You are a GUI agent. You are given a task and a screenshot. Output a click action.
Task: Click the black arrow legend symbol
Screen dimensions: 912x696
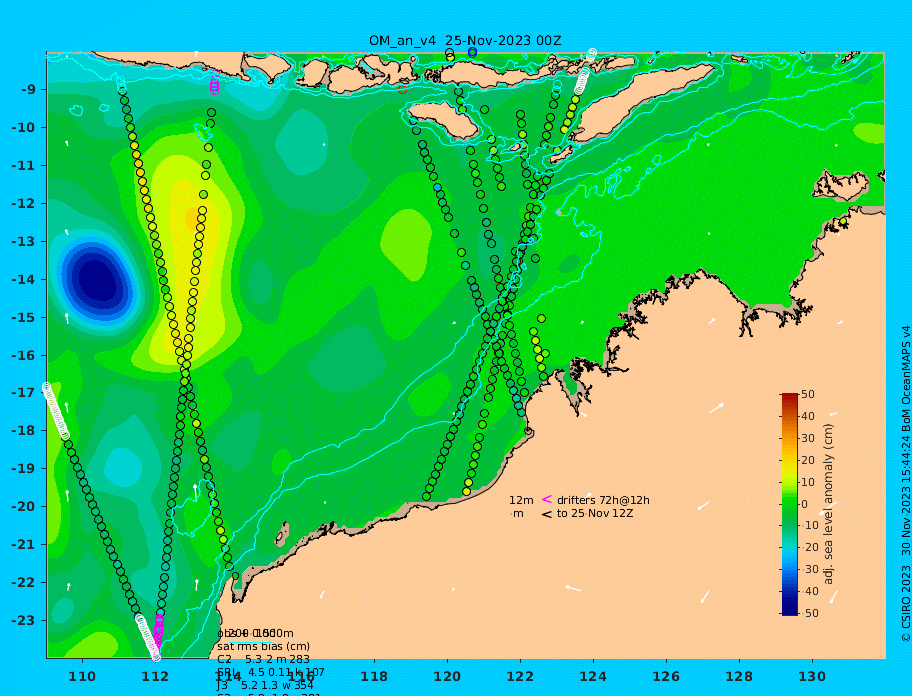547,514
